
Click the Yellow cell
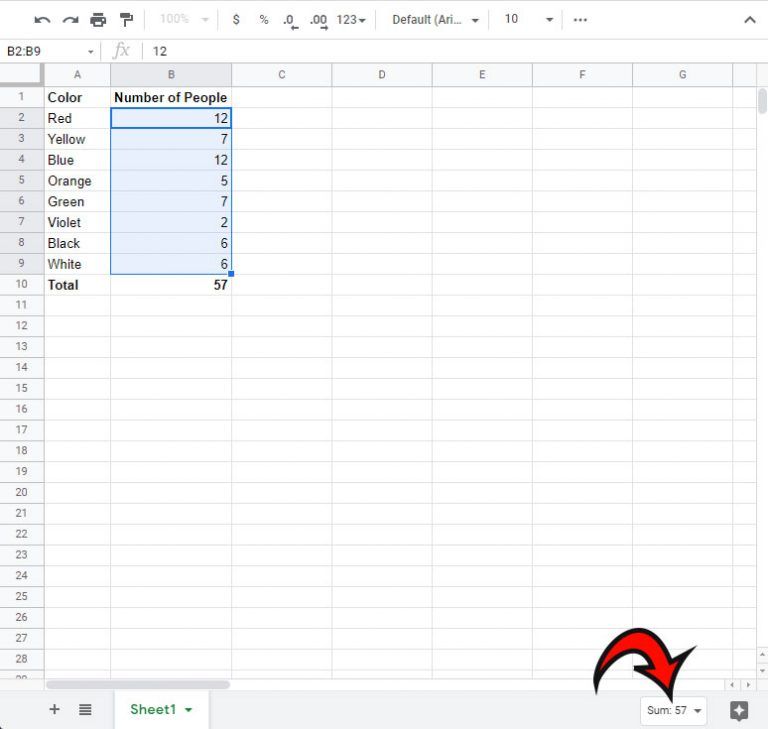pyautogui.click(x=77, y=139)
